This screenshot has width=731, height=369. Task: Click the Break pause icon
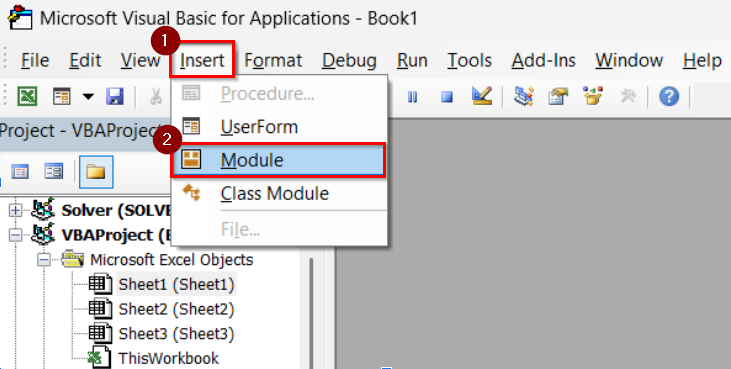click(412, 97)
